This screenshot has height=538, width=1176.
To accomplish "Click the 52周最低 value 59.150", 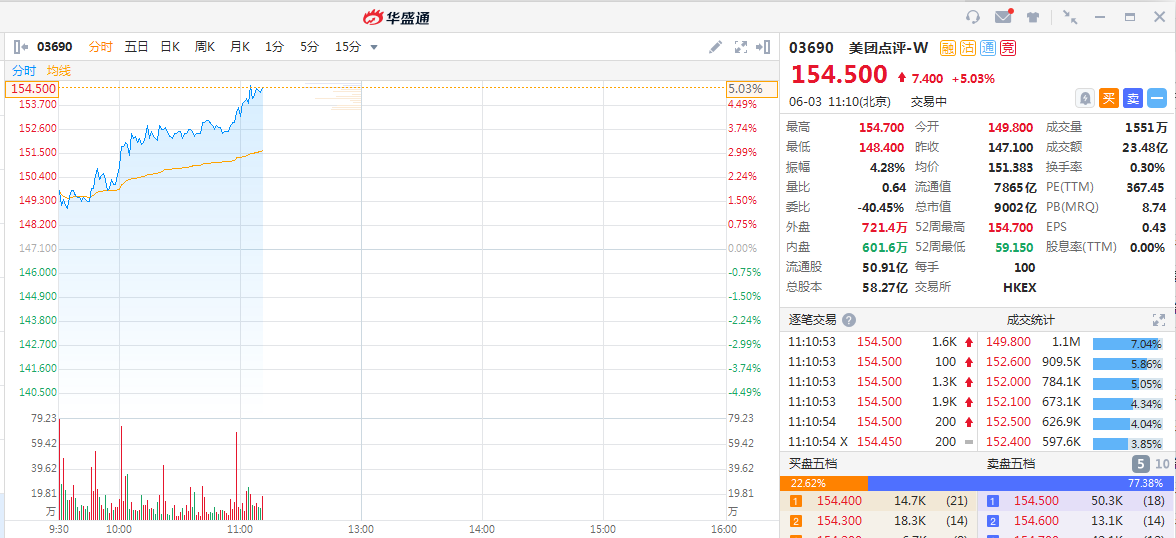I will tap(1016, 247).
